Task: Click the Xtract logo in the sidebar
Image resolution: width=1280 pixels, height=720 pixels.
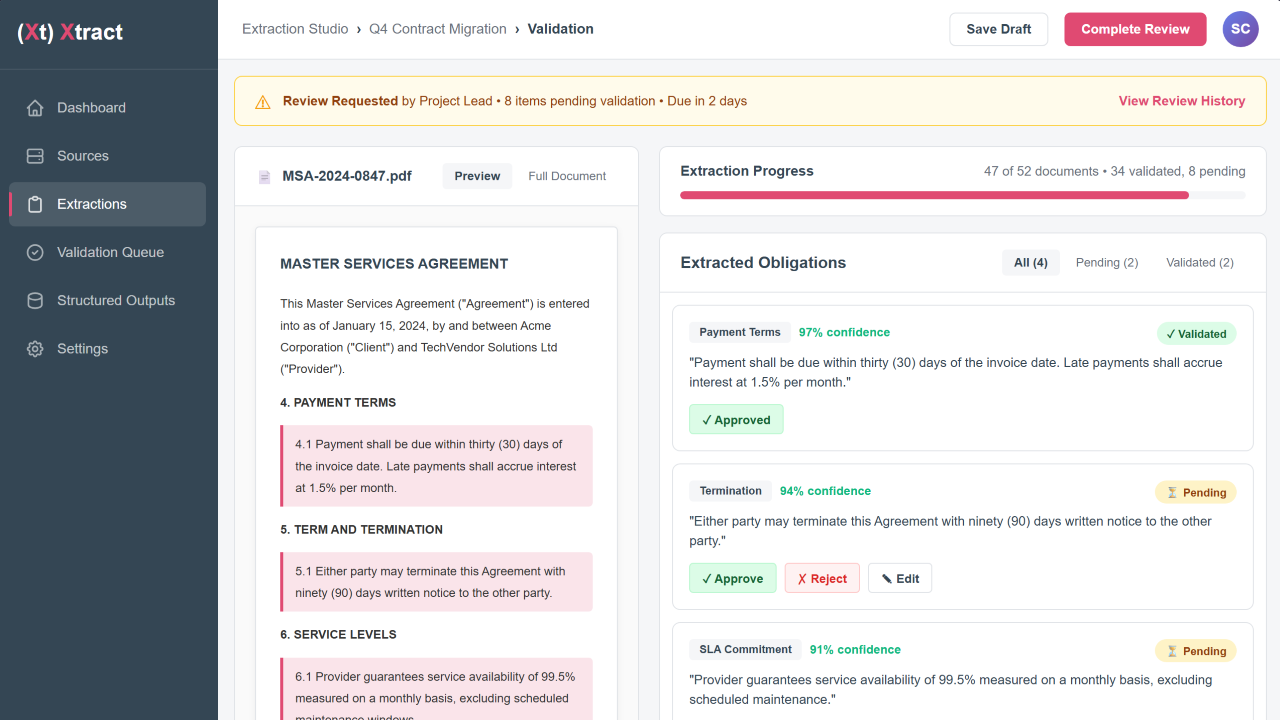Action: click(x=70, y=32)
